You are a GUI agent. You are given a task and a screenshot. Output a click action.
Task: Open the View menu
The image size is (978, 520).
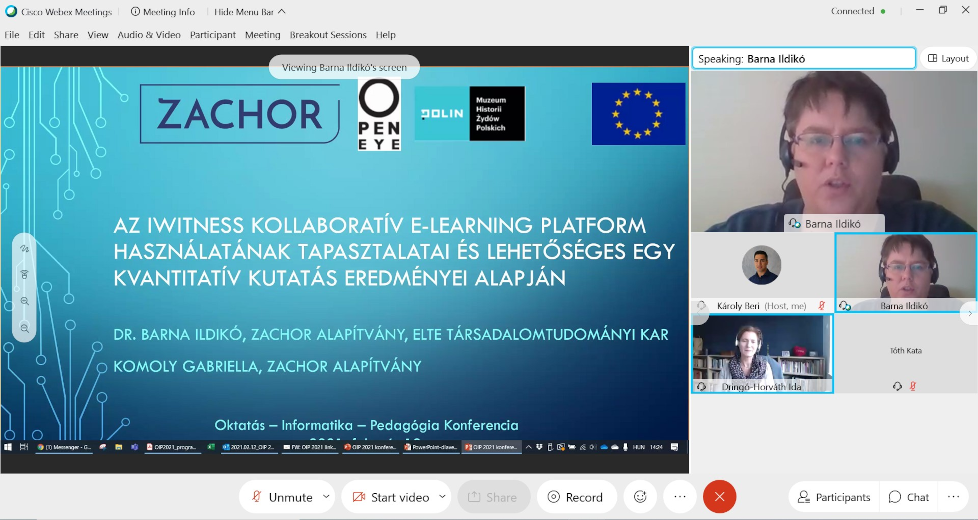tap(97, 35)
